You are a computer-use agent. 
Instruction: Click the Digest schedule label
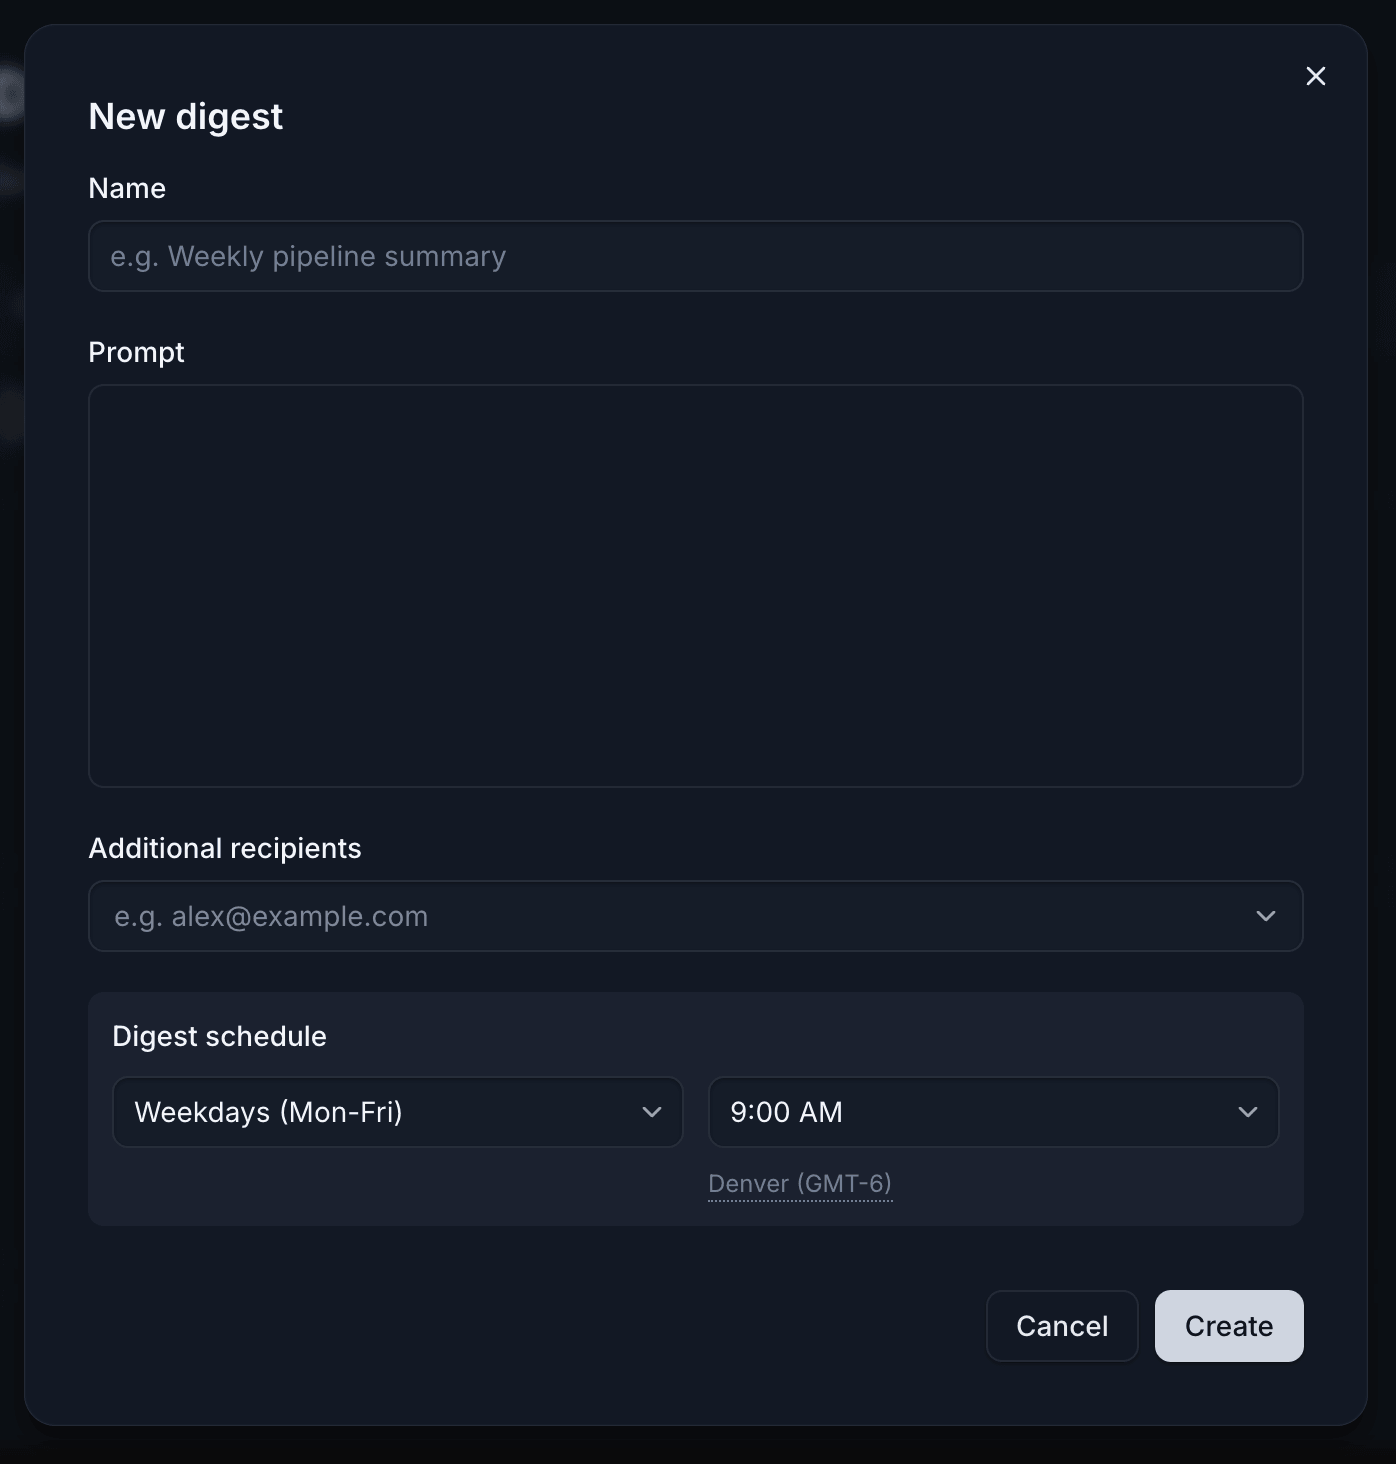[x=220, y=1036]
